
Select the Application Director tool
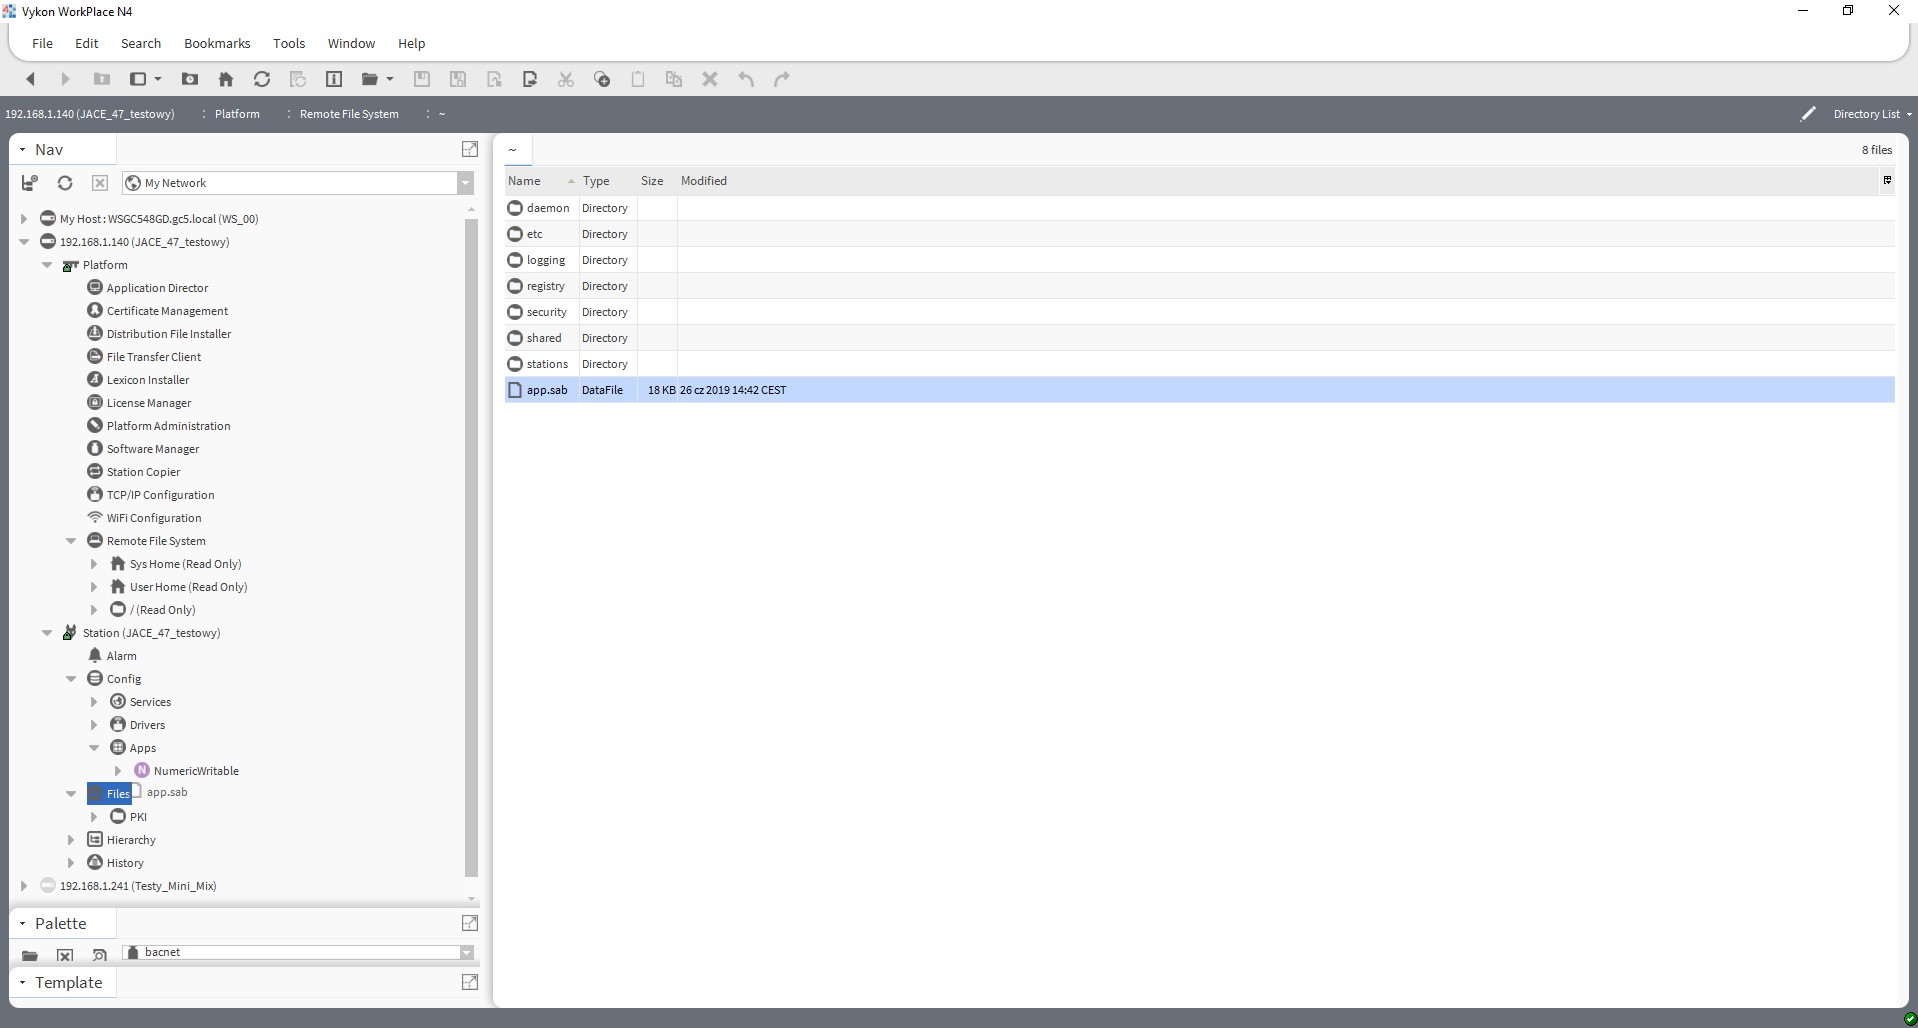tap(158, 287)
